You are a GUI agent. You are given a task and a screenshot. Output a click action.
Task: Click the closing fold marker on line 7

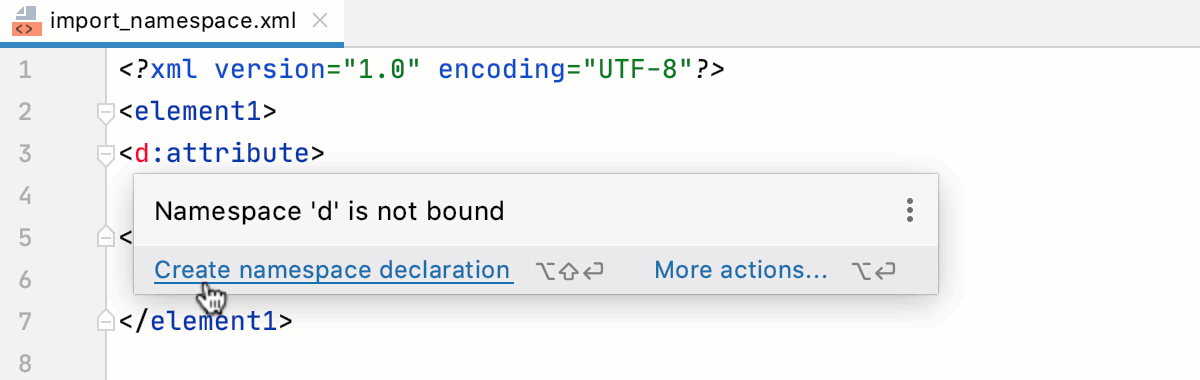coord(105,320)
